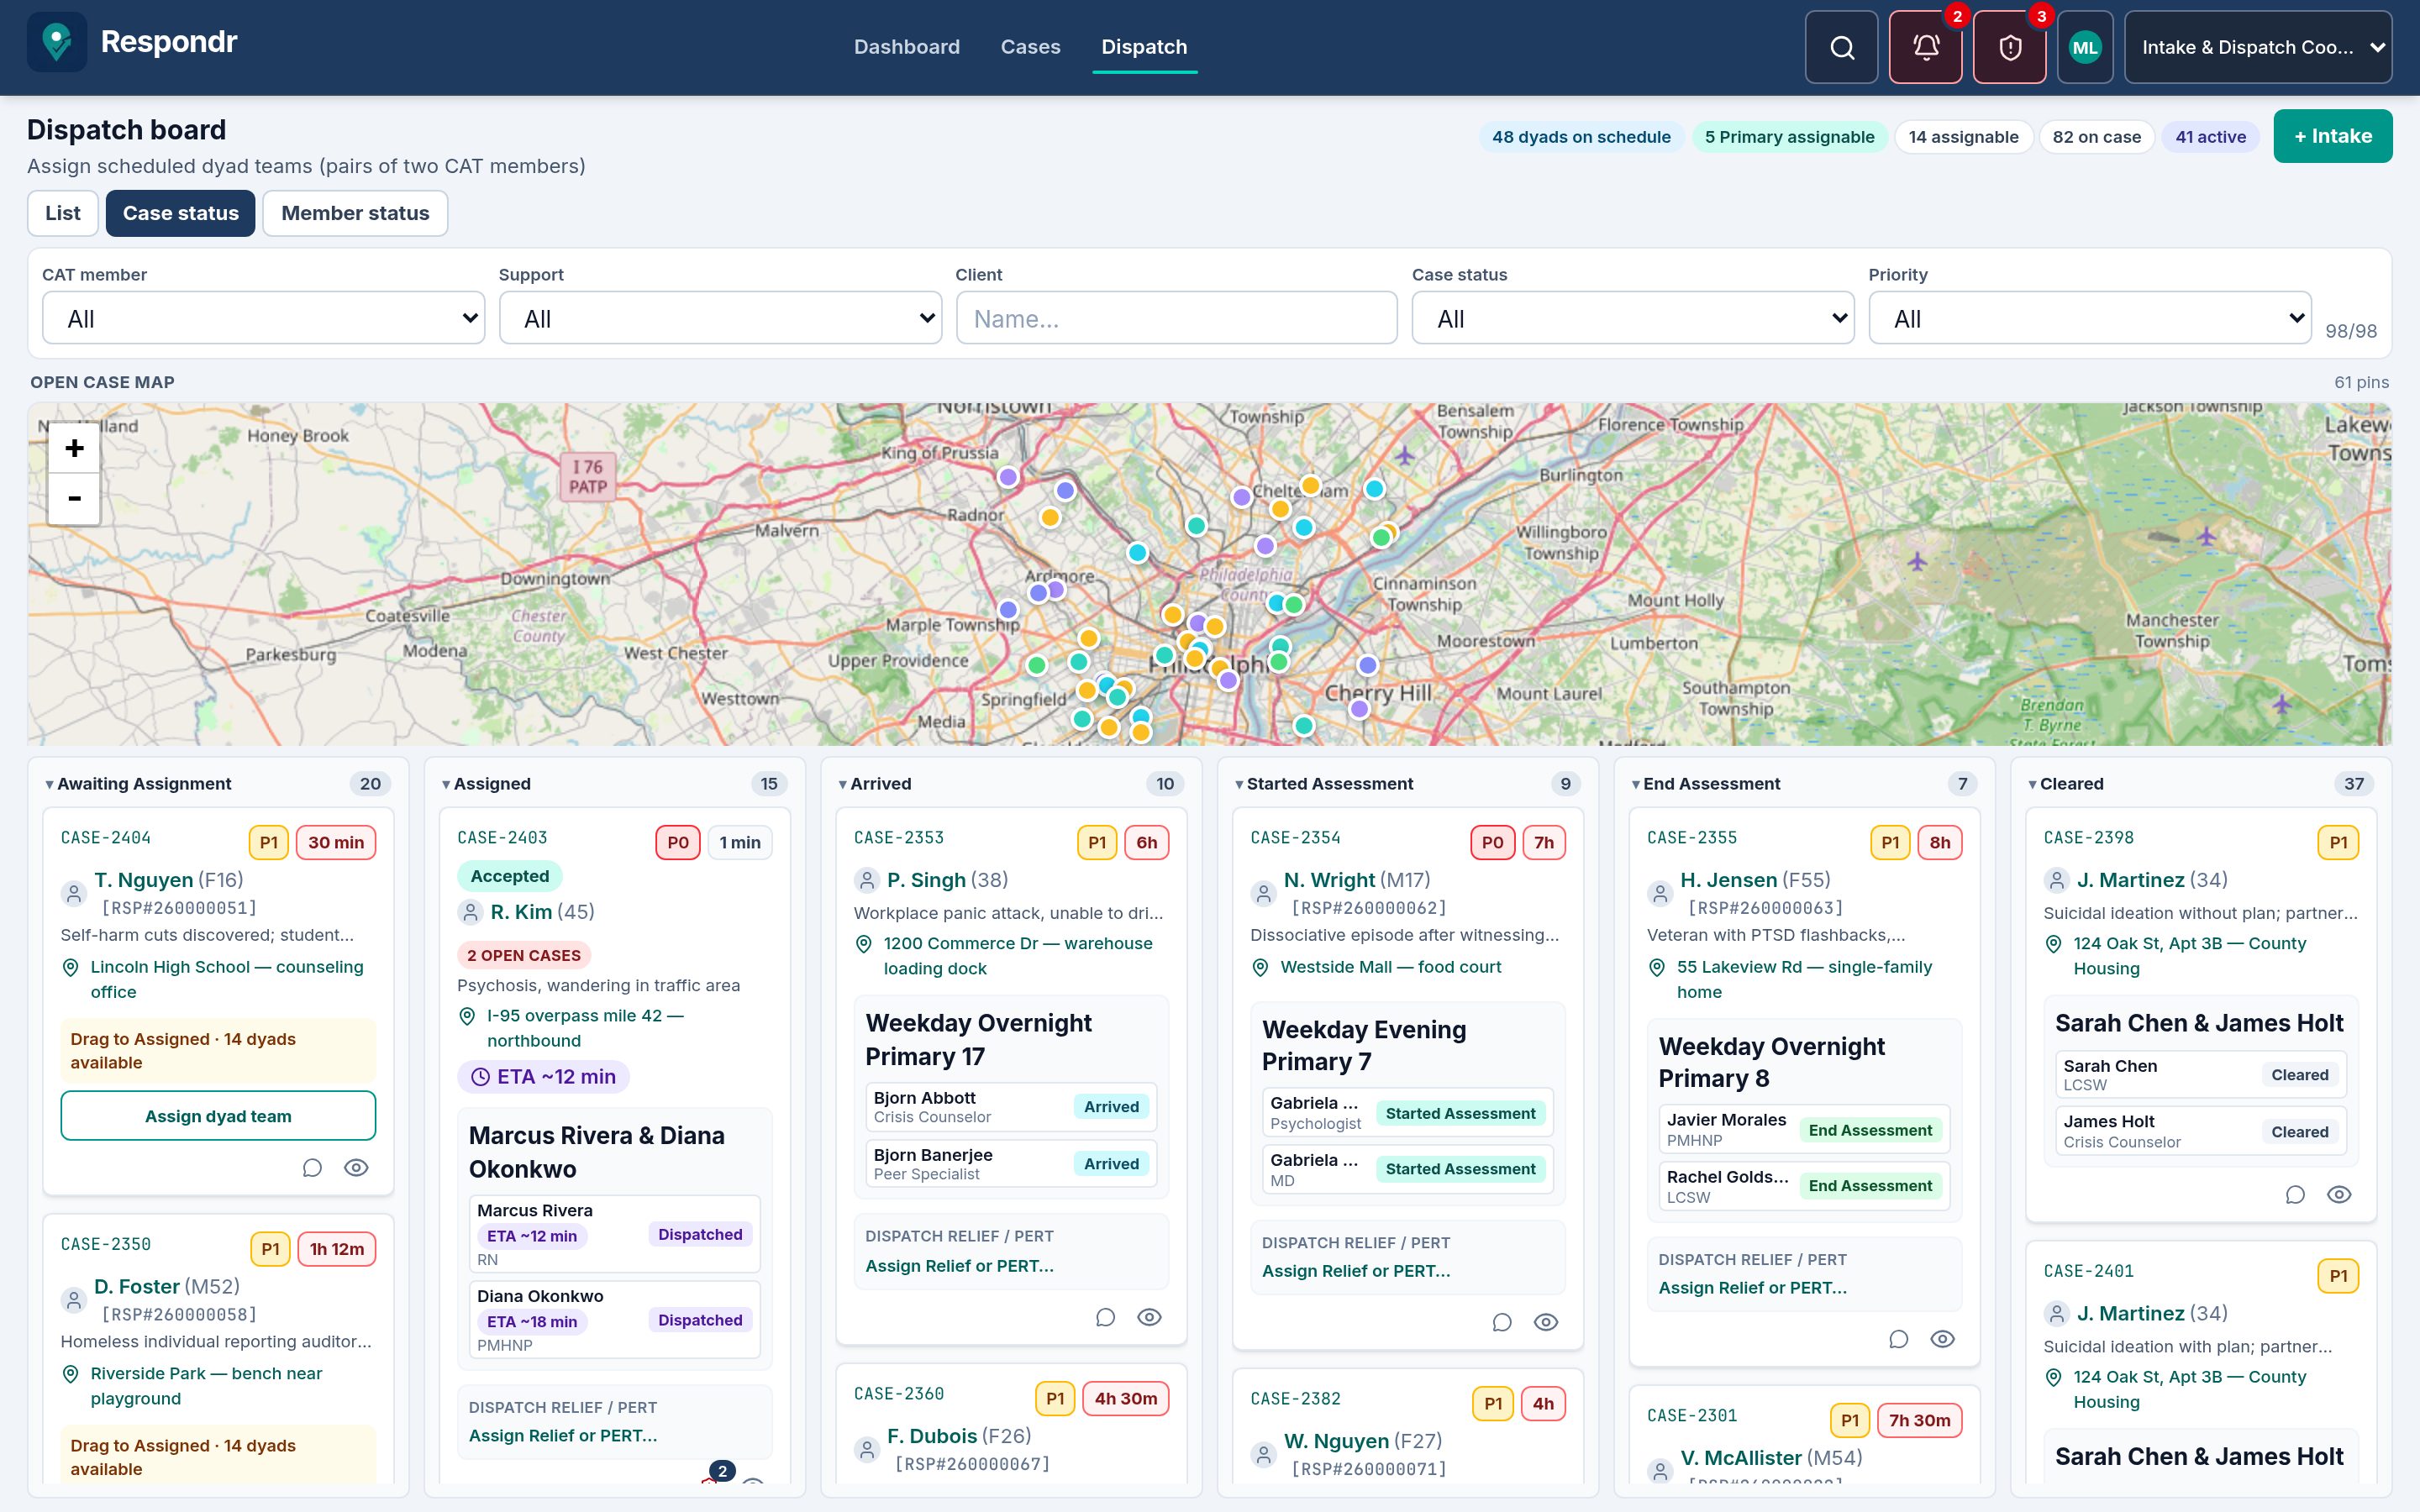Click Assign Relief or PERT on CASE-2353

(959, 1266)
